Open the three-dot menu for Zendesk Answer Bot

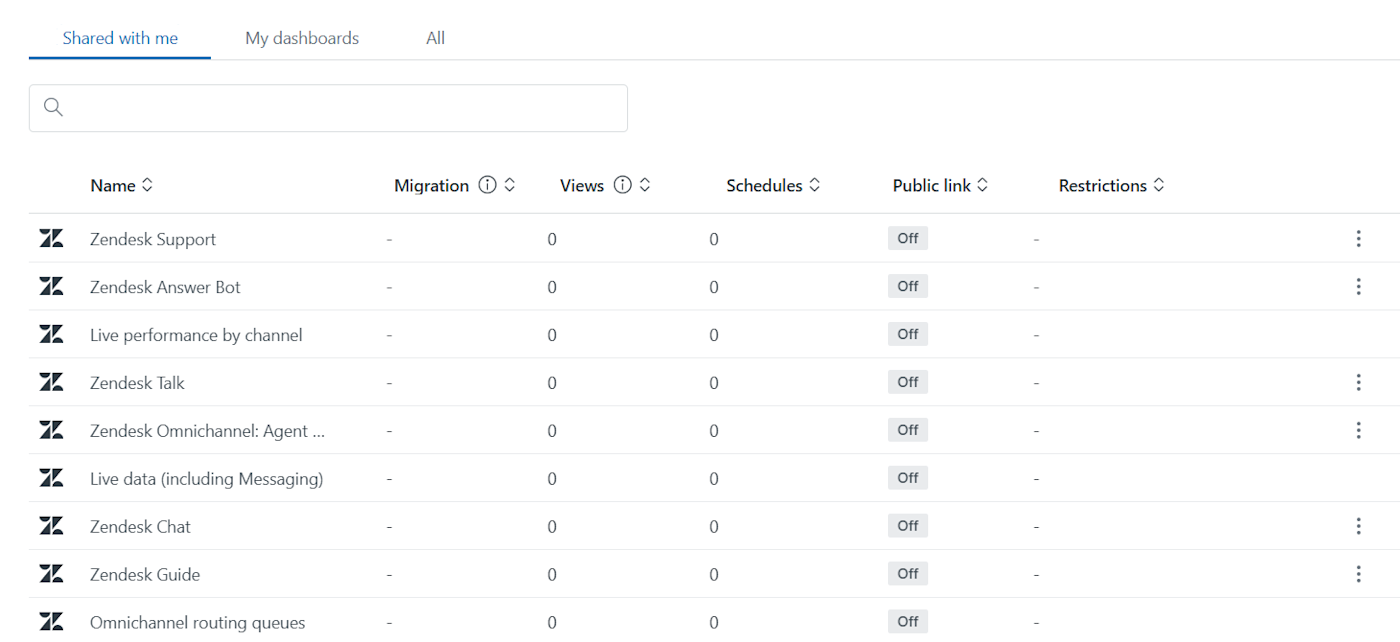(x=1358, y=286)
